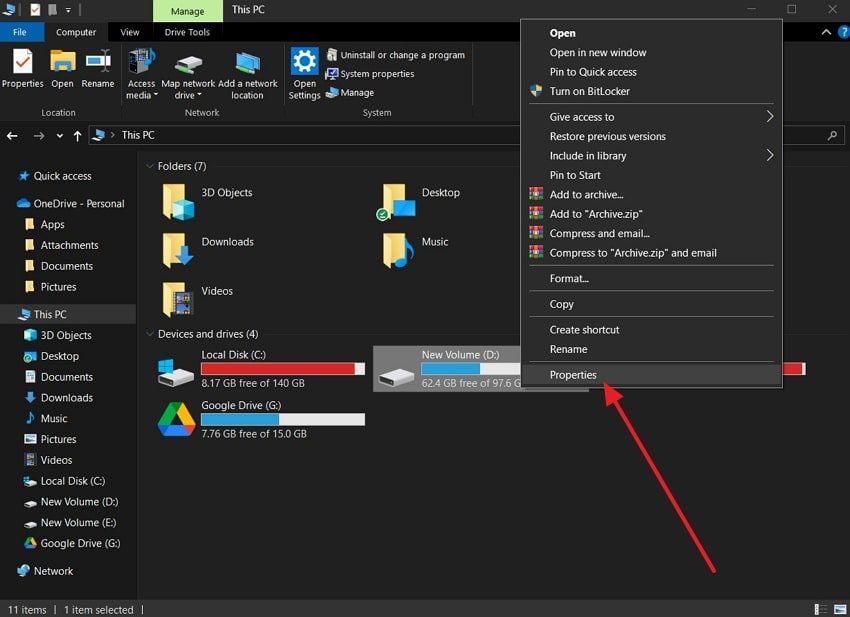Click New Volume (D:) usage bar

click(471, 369)
